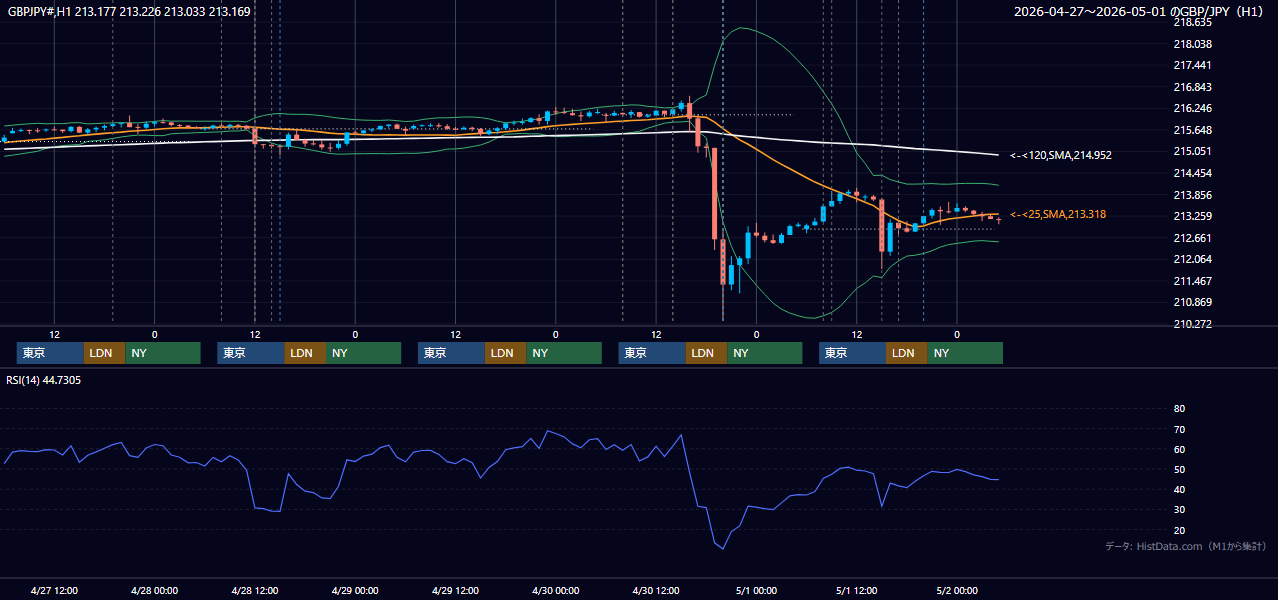Click the RSI(14) 44.7305 indicator label

tap(44, 380)
